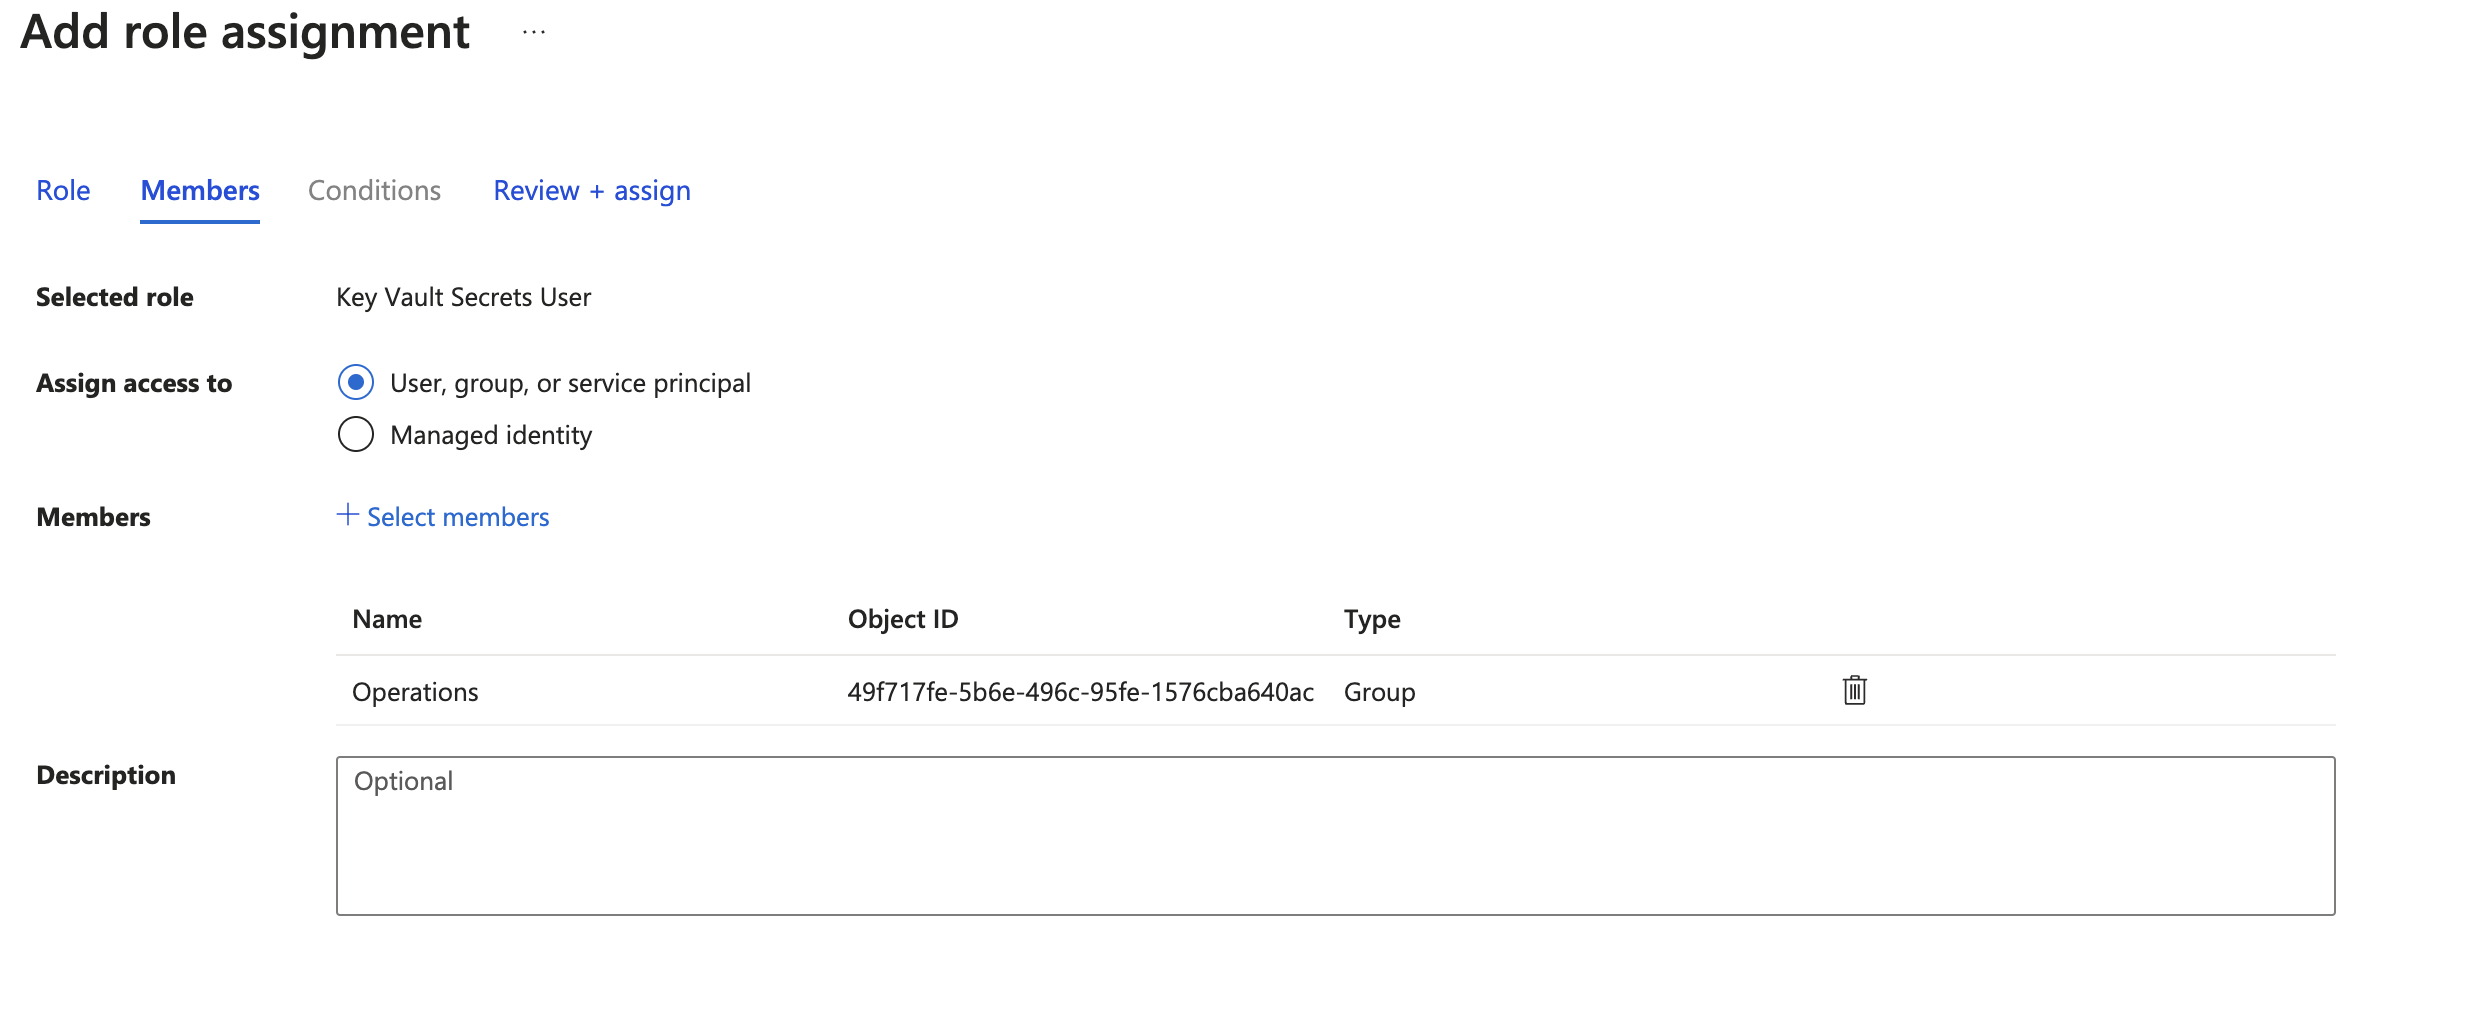The image size is (2478, 1022).
Task: Click the Group type value in member row
Action: [x=1379, y=691]
